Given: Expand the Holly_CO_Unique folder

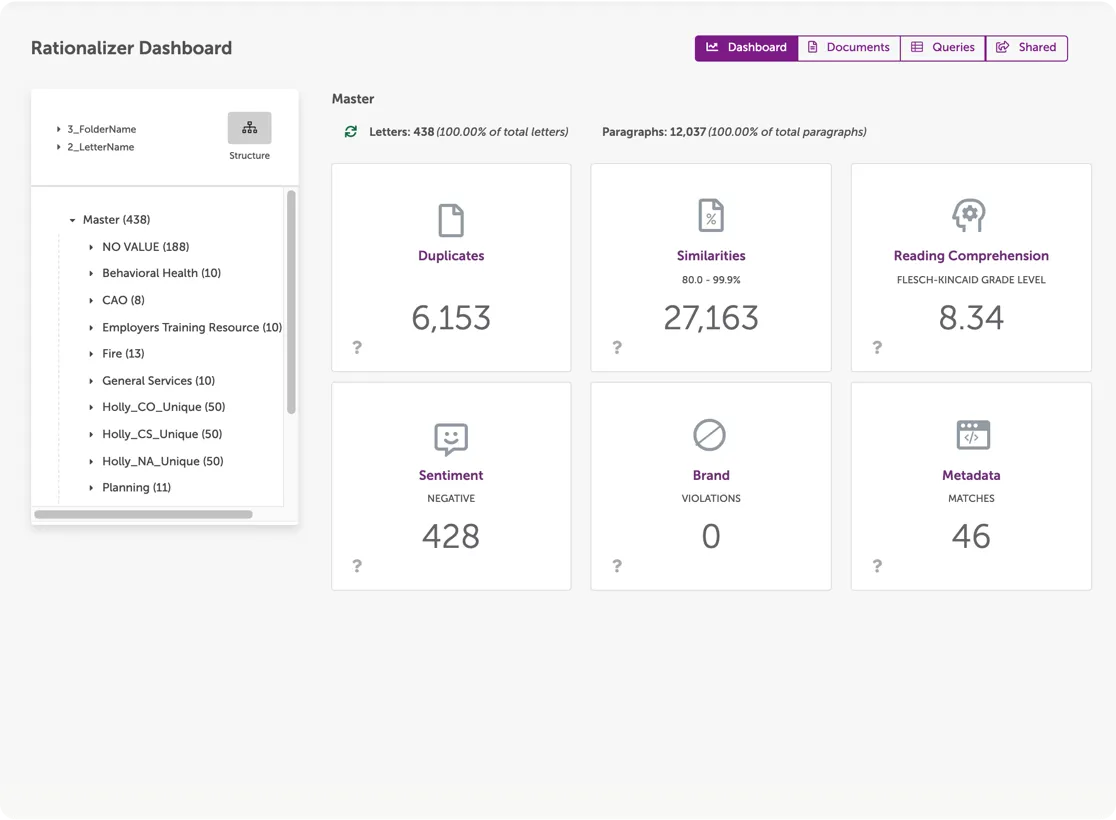Looking at the screenshot, I should coord(91,408).
